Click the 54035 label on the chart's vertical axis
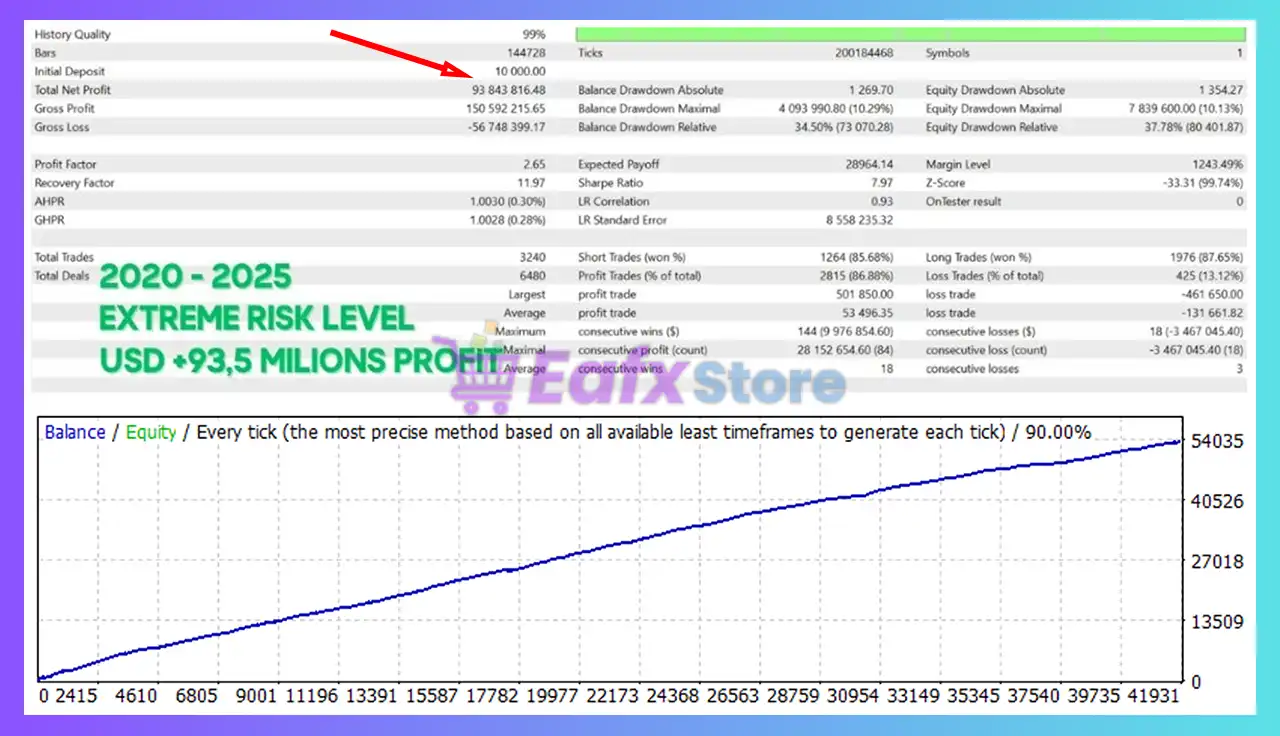 point(1214,441)
